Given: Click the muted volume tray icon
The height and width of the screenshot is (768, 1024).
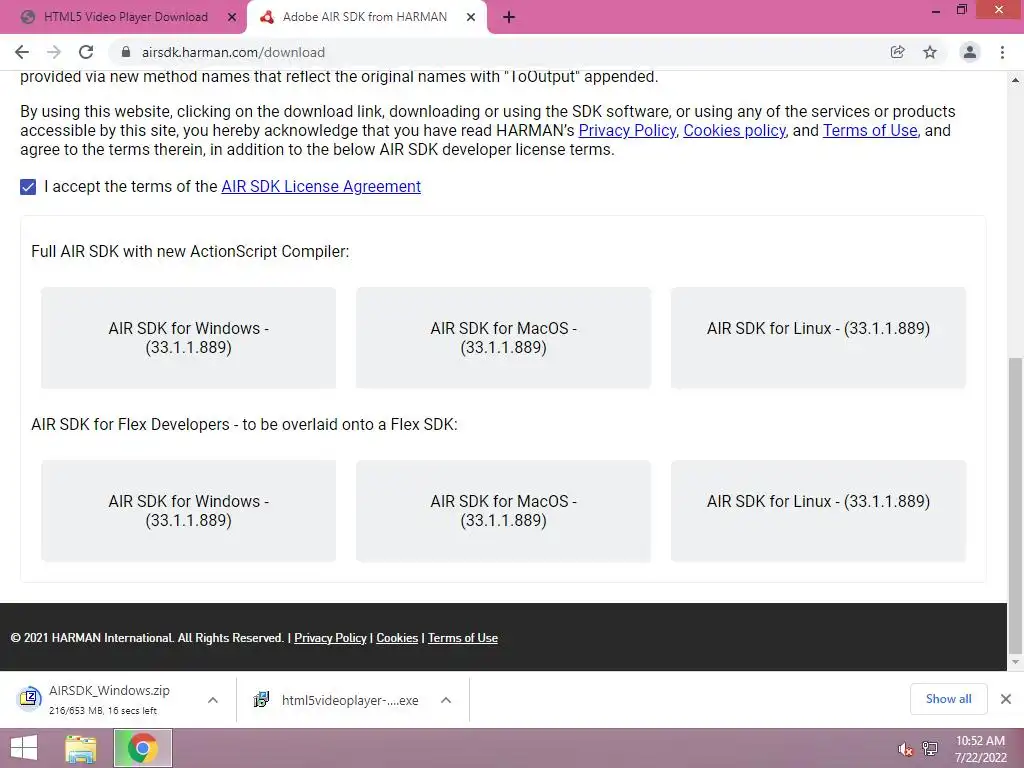Looking at the screenshot, I should 904,749.
